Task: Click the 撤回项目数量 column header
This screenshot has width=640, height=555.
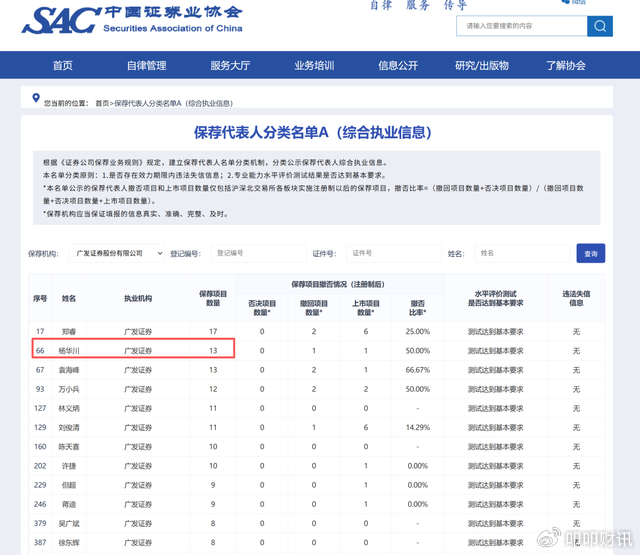Action: 314,308
